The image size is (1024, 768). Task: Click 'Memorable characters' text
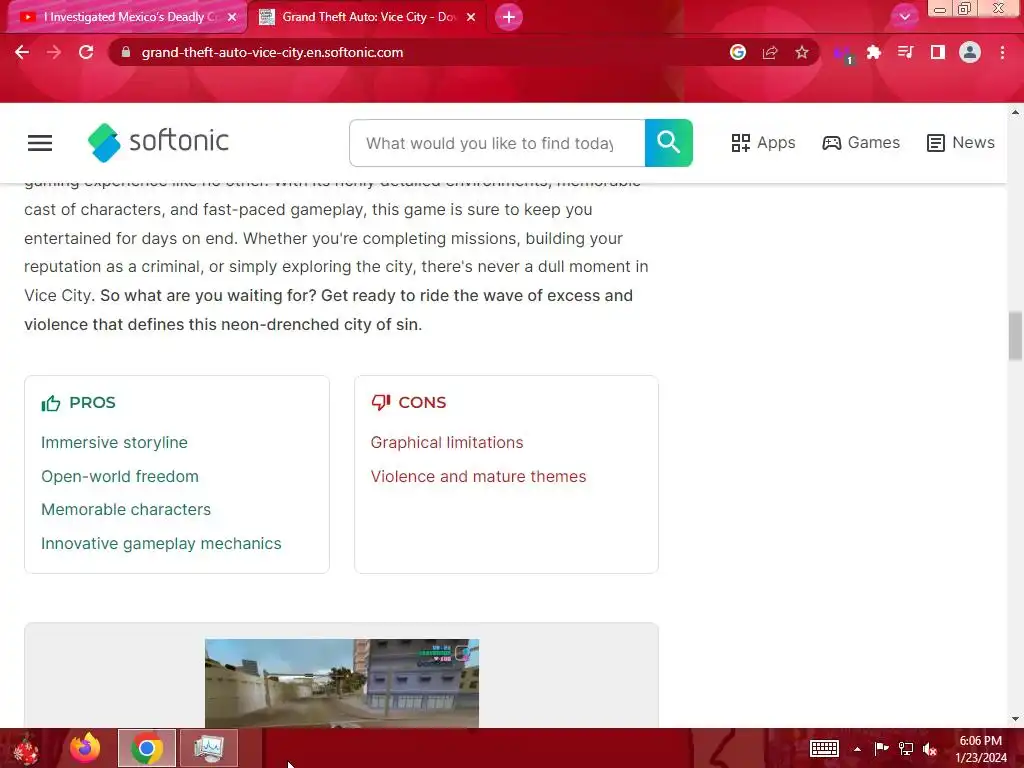coord(126,509)
